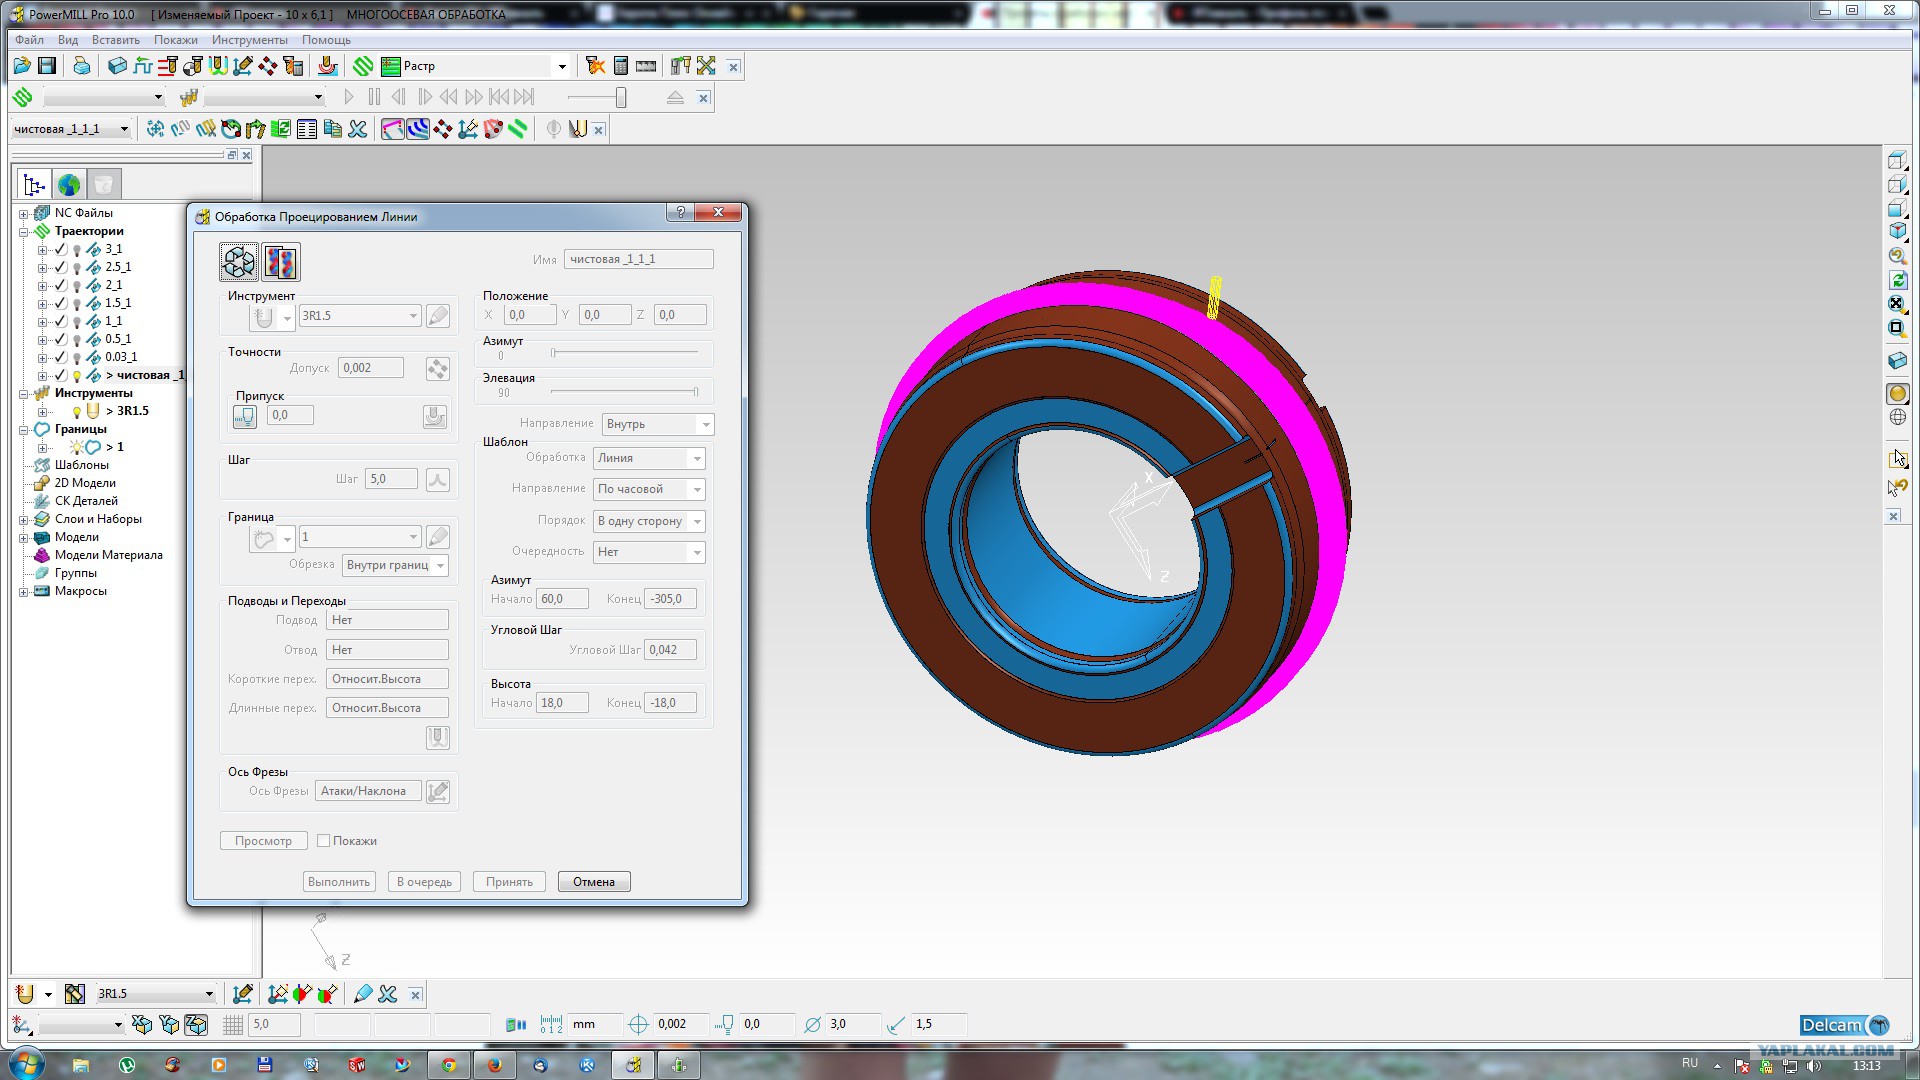Cancel the dialog with Отмена

pos(594,882)
